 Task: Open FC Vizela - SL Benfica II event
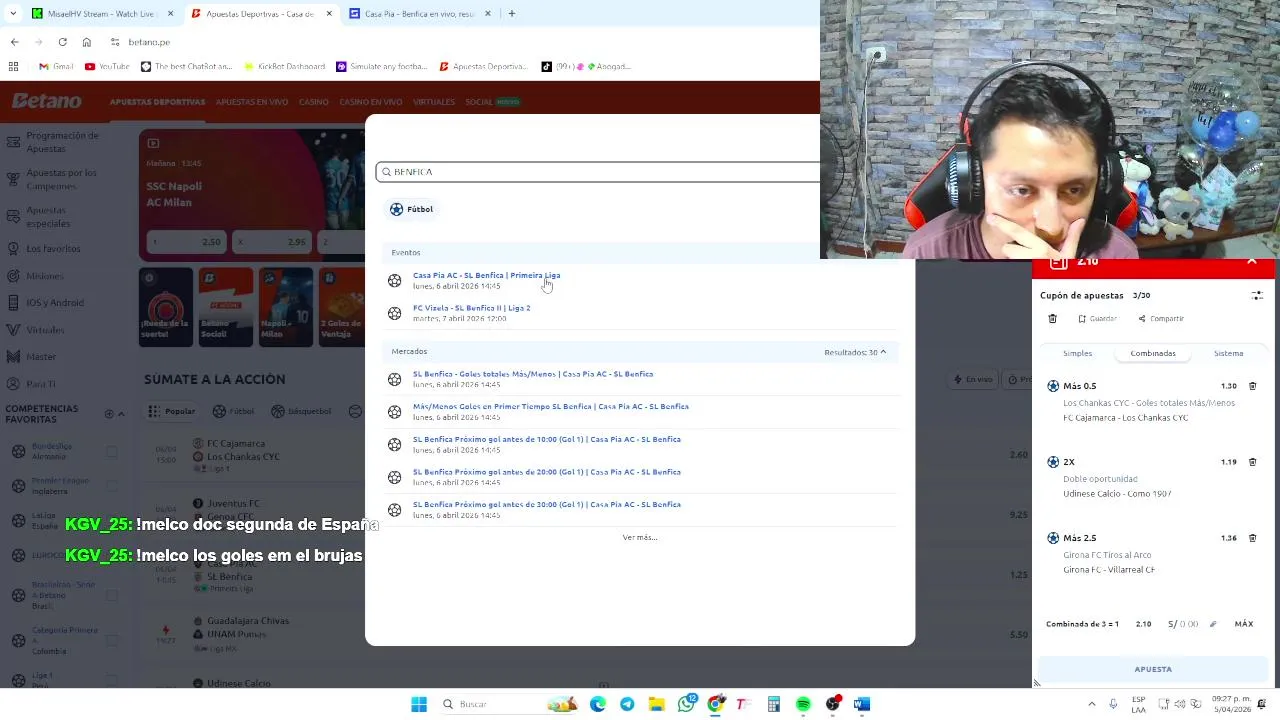[x=471, y=308]
